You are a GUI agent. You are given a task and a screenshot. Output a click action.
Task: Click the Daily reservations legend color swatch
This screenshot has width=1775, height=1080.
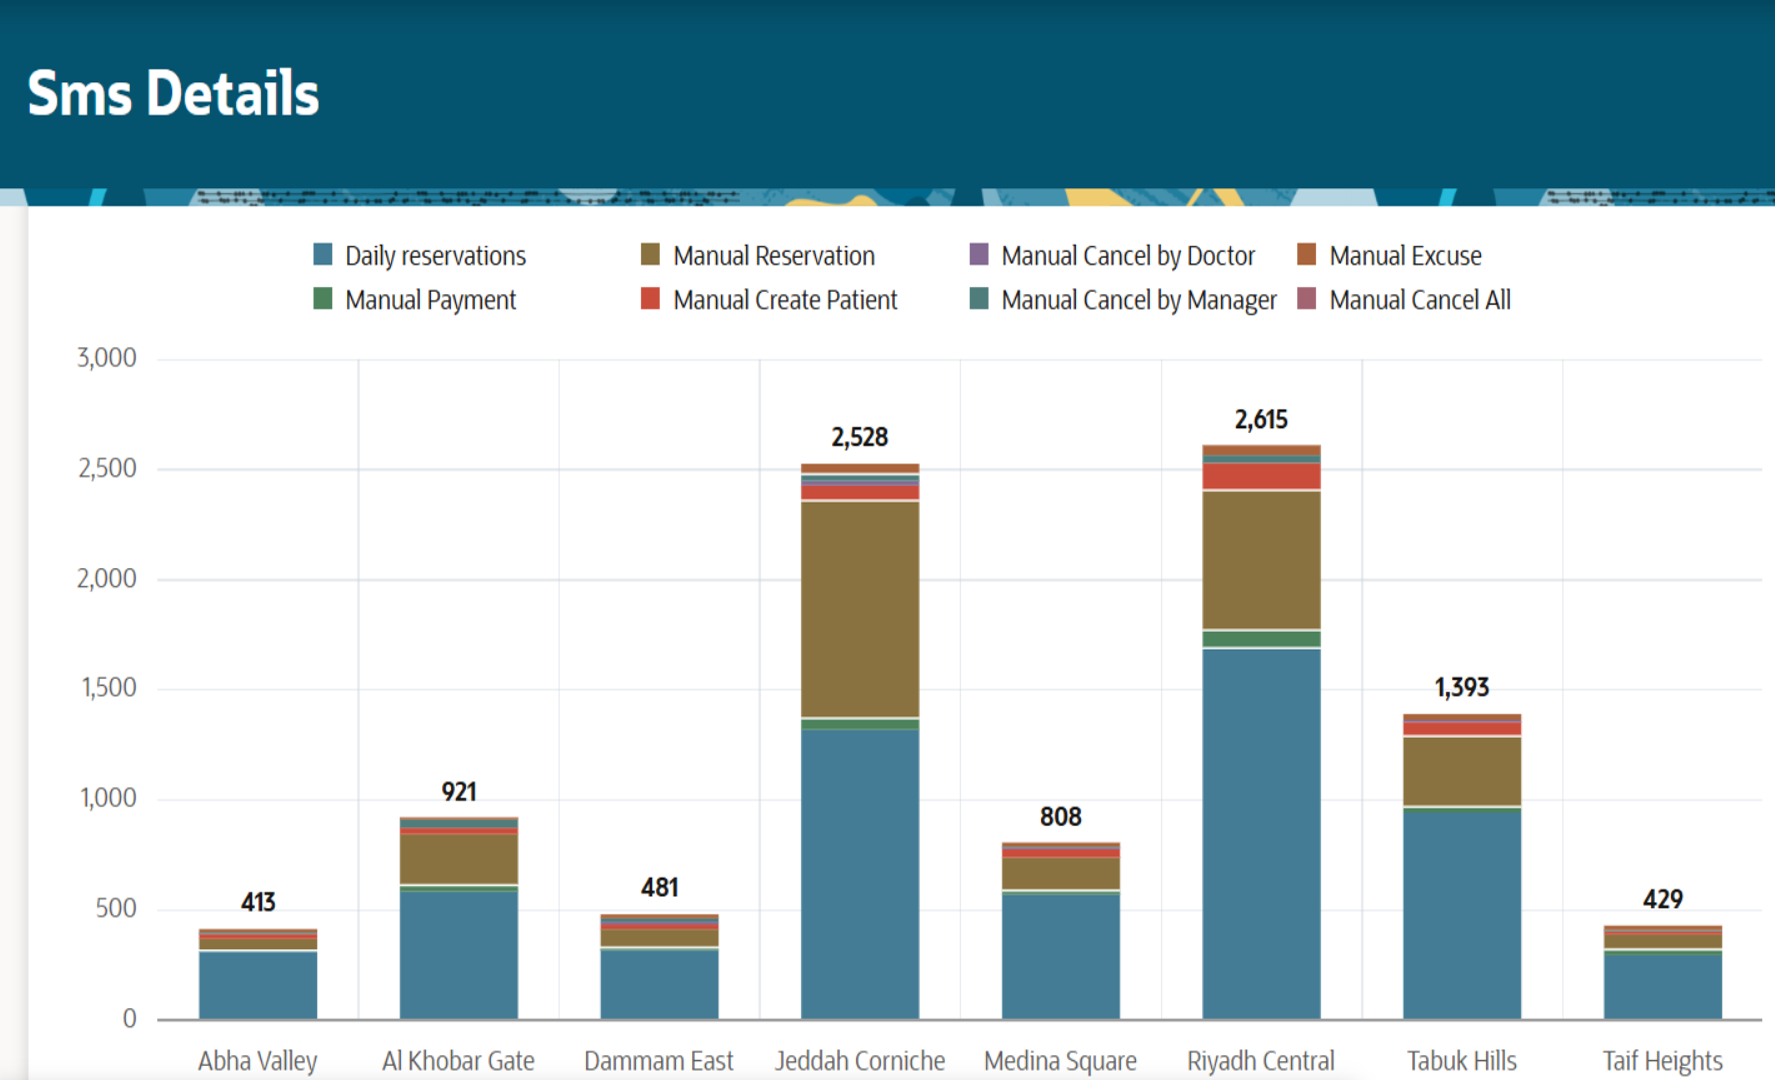click(x=322, y=254)
